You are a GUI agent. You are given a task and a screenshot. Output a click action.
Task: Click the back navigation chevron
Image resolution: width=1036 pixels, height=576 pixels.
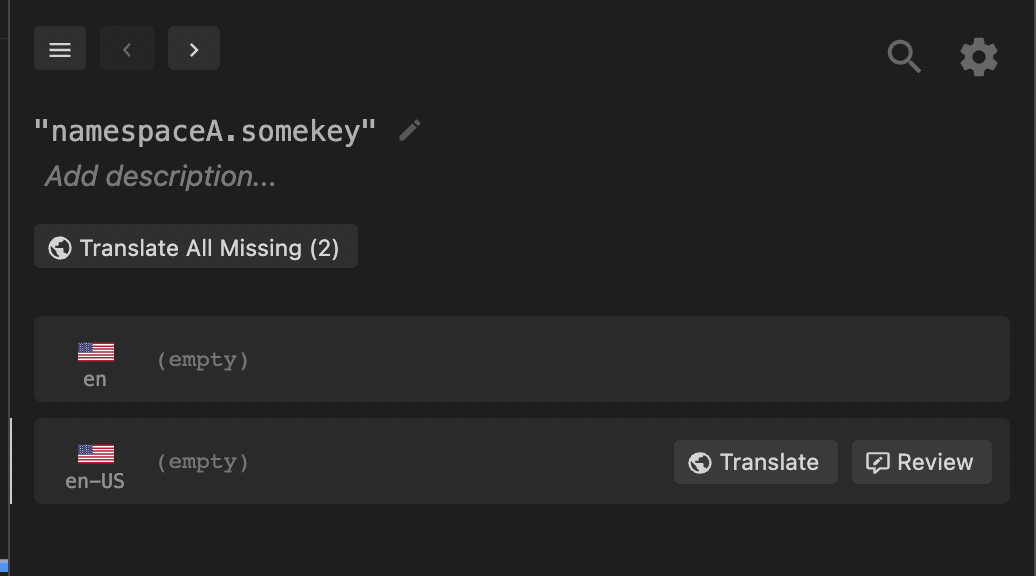click(x=126, y=48)
